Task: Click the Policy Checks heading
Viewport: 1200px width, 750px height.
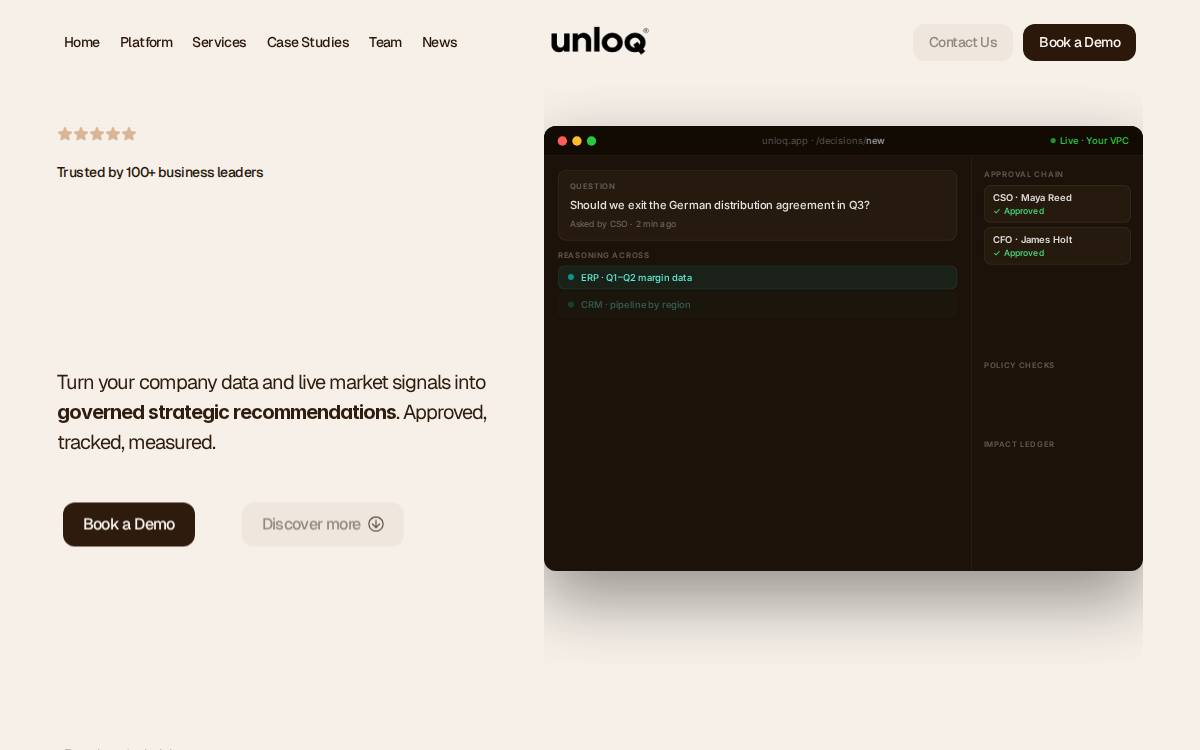Action: tap(1019, 366)
